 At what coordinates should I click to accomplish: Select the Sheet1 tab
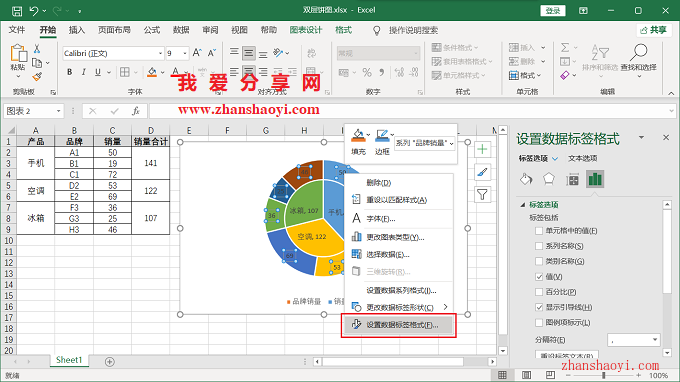click(x=69, y=360)
